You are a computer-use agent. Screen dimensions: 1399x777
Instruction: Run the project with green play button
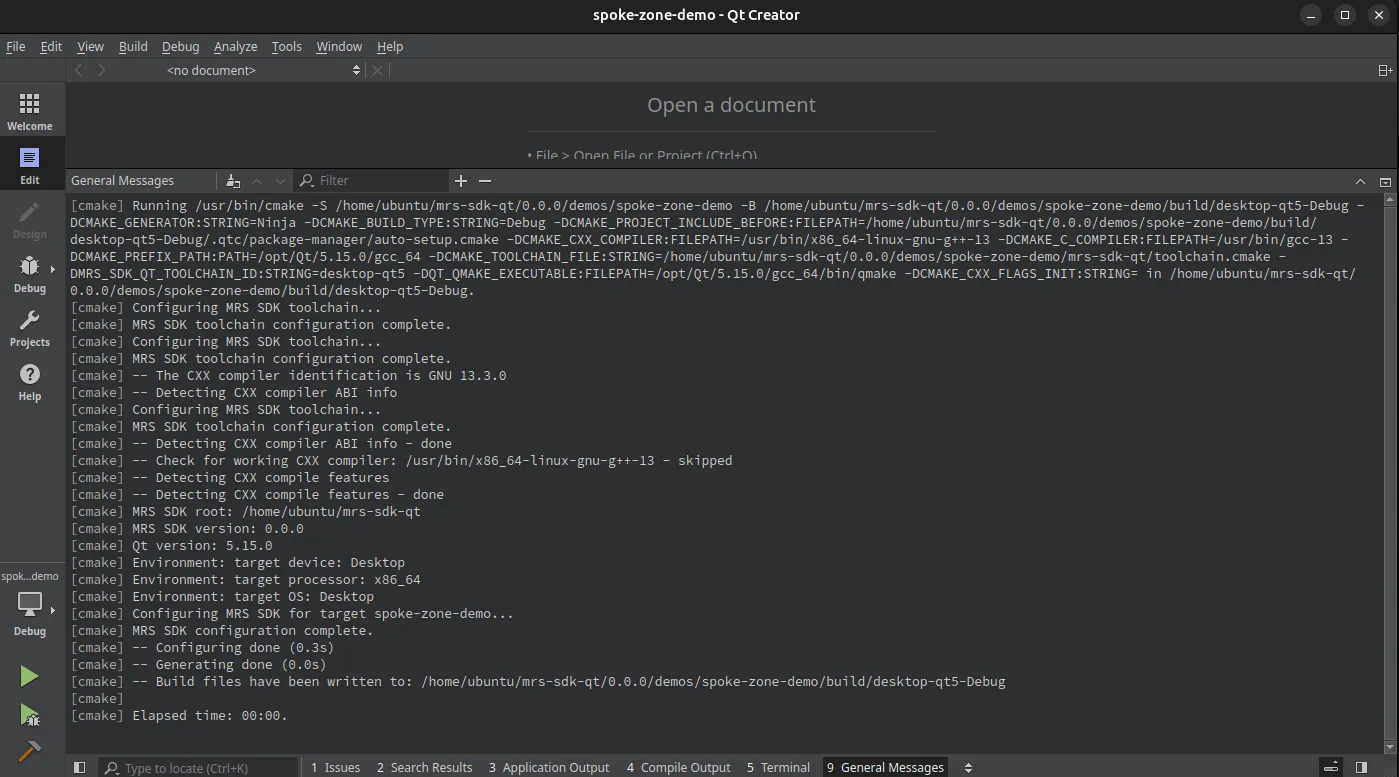(x=30, y=676)
